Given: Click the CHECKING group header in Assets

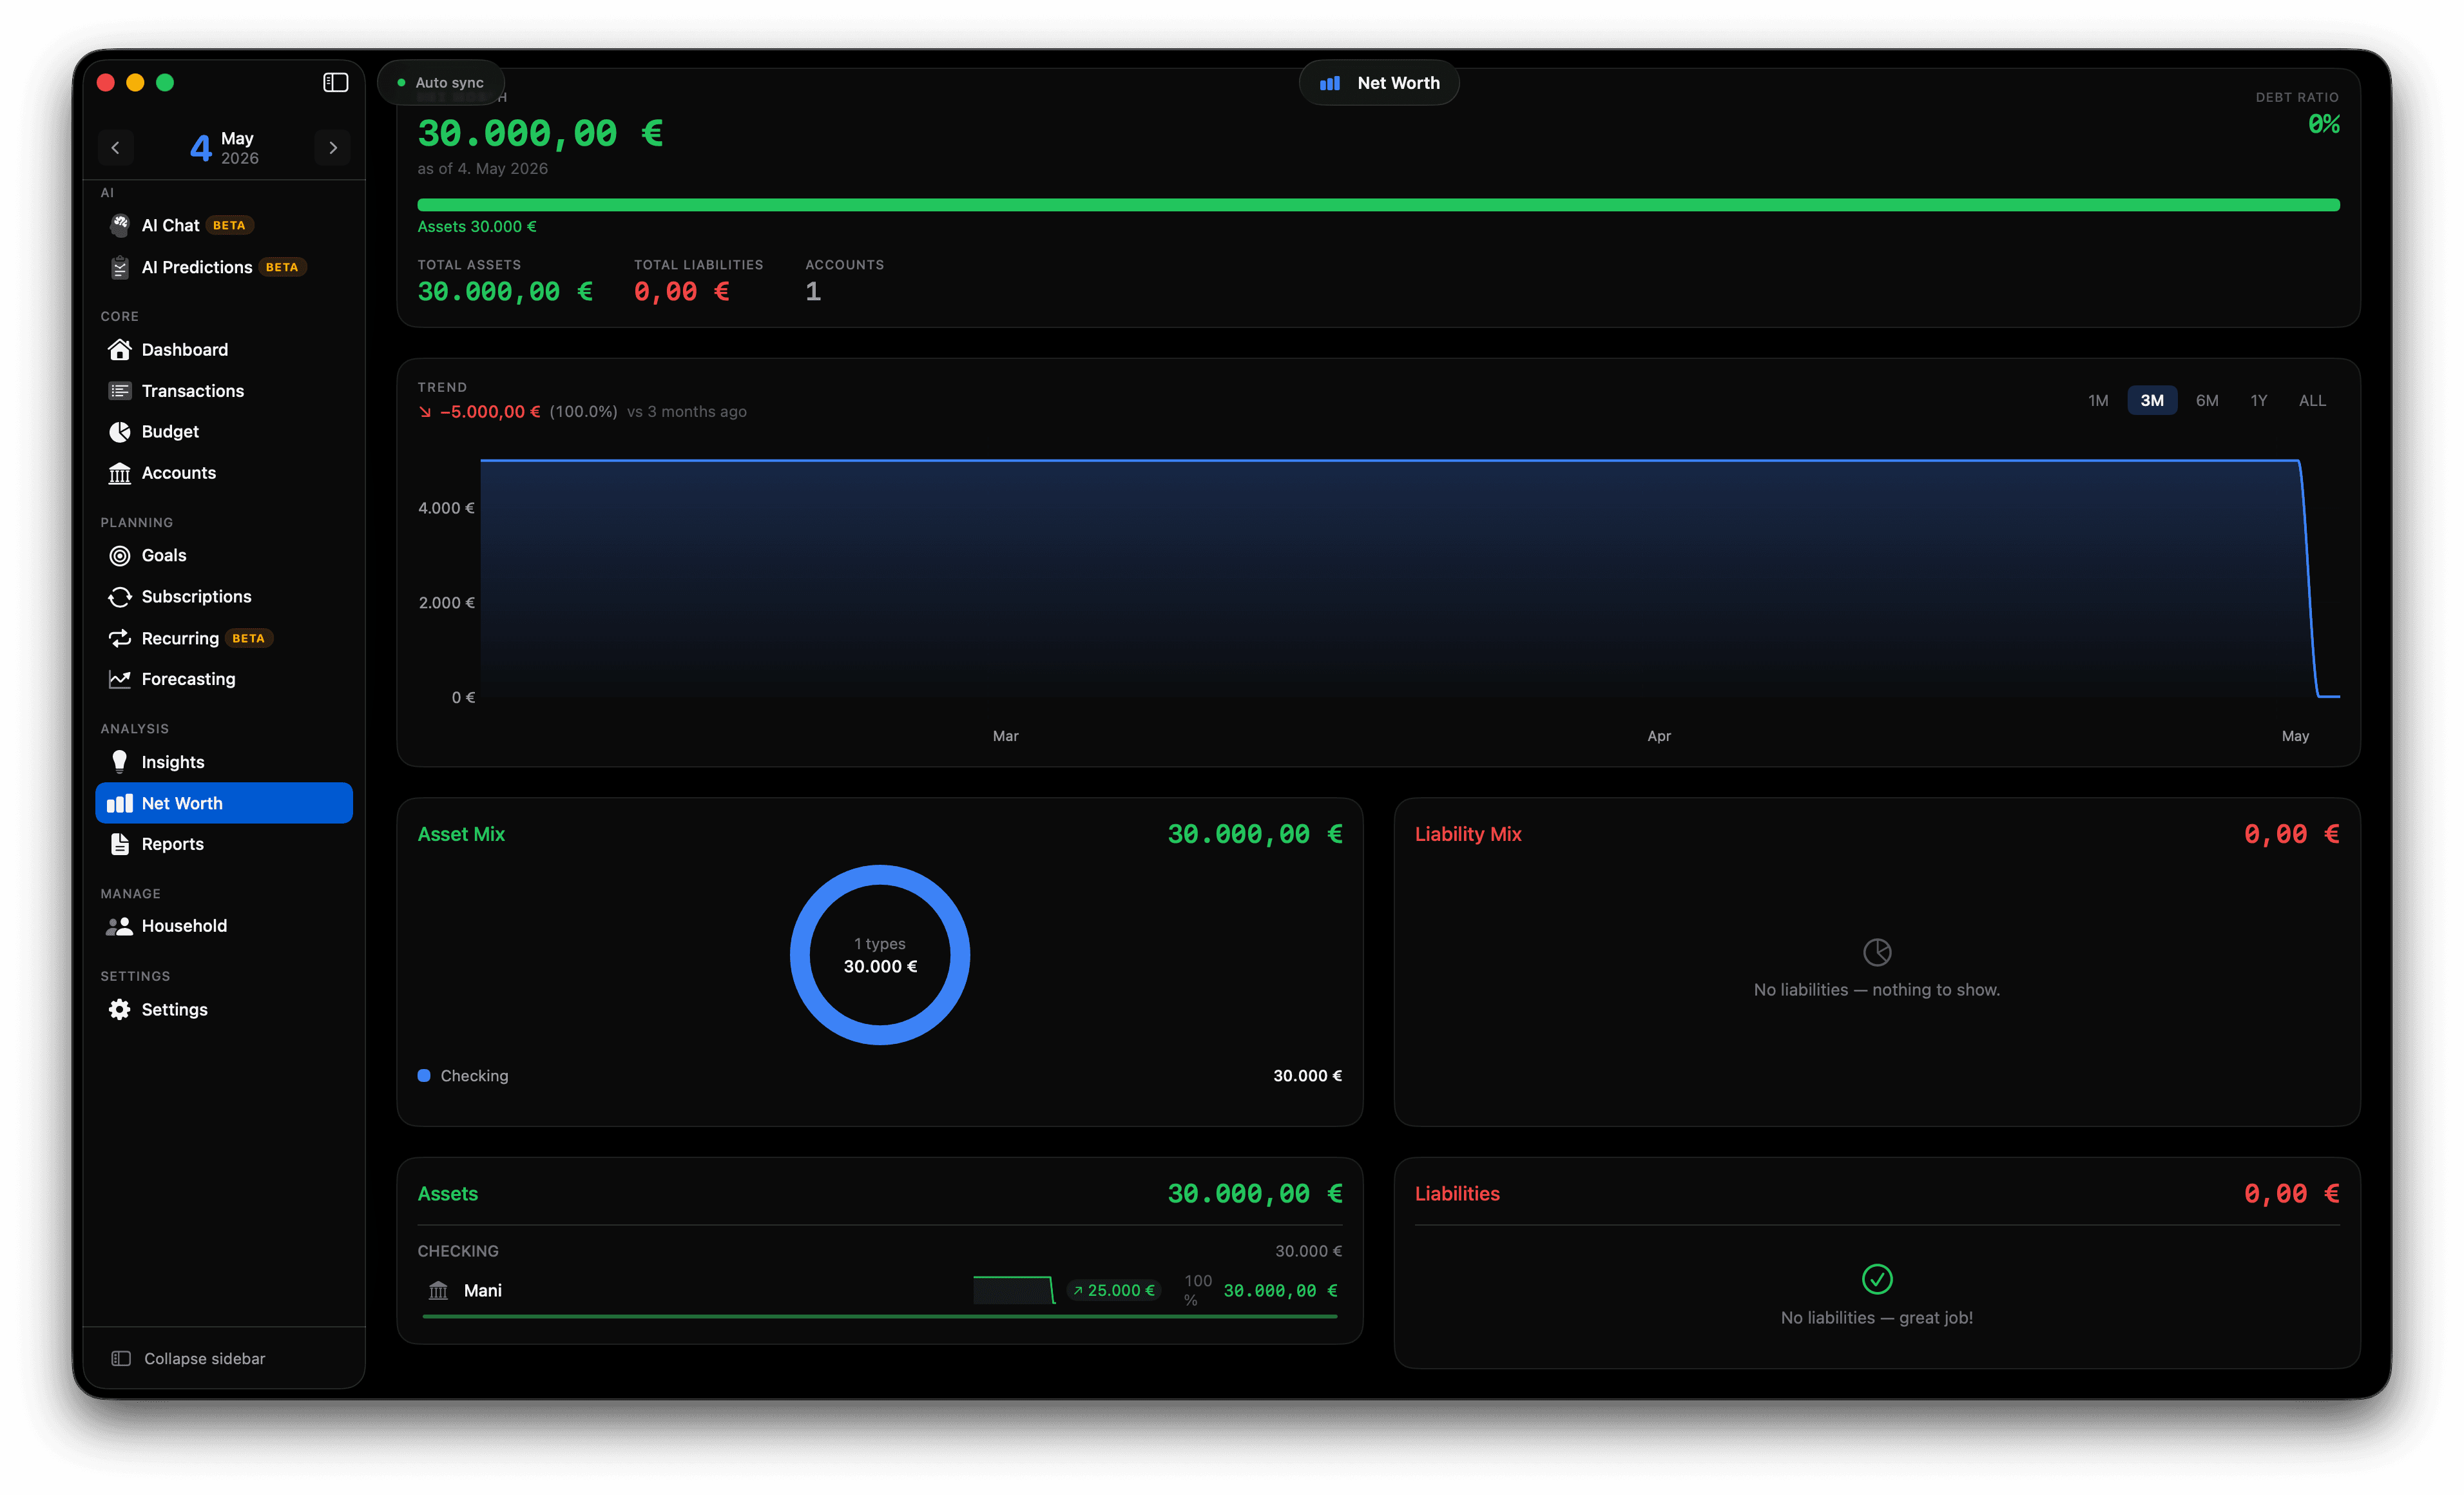Looking at the screenshot, I should pos(458,1251).
